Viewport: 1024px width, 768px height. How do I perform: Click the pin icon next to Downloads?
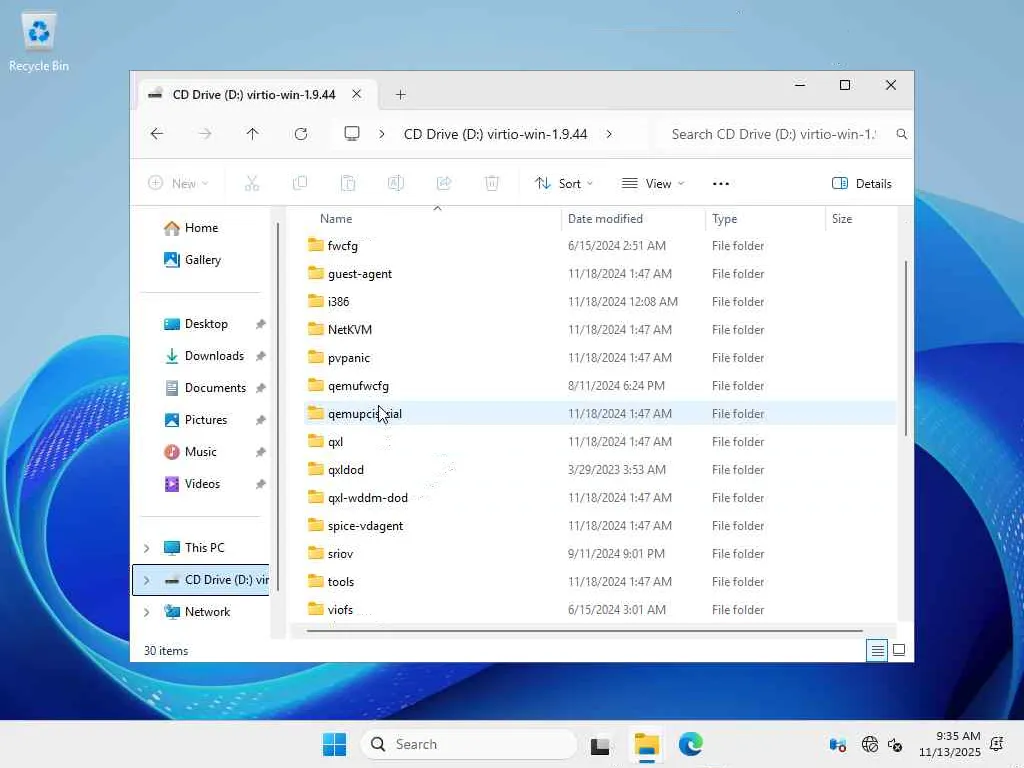261,356
